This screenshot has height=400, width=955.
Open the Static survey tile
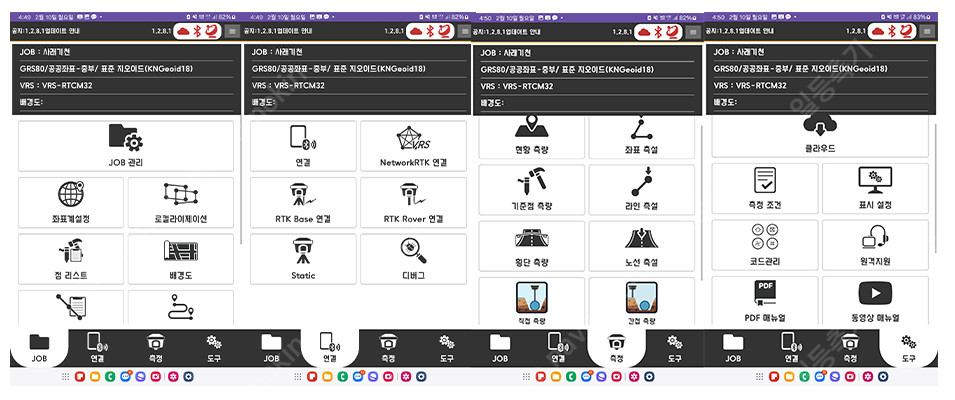click(x=302, y=257)
